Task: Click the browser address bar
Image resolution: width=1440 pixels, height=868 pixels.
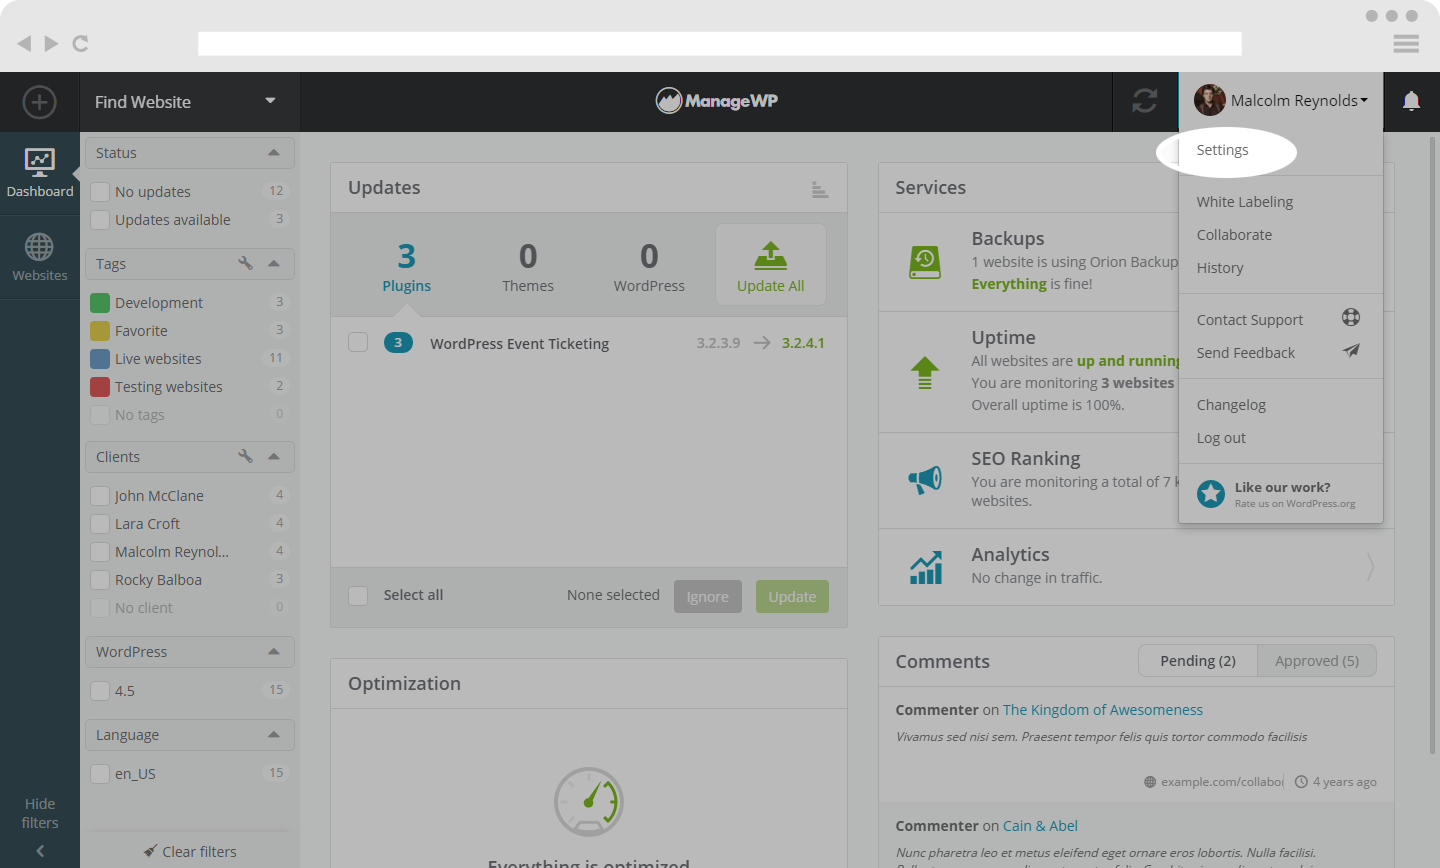Action: tap(720, 43)
